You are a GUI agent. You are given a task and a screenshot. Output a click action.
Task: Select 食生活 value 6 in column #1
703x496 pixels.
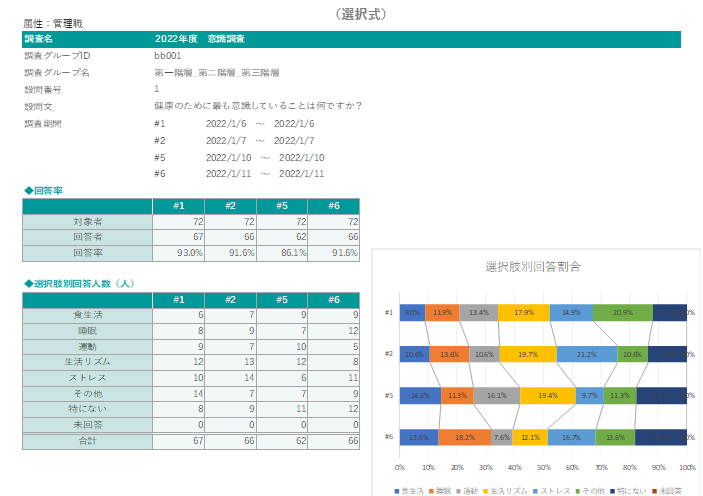pos(178,315)
